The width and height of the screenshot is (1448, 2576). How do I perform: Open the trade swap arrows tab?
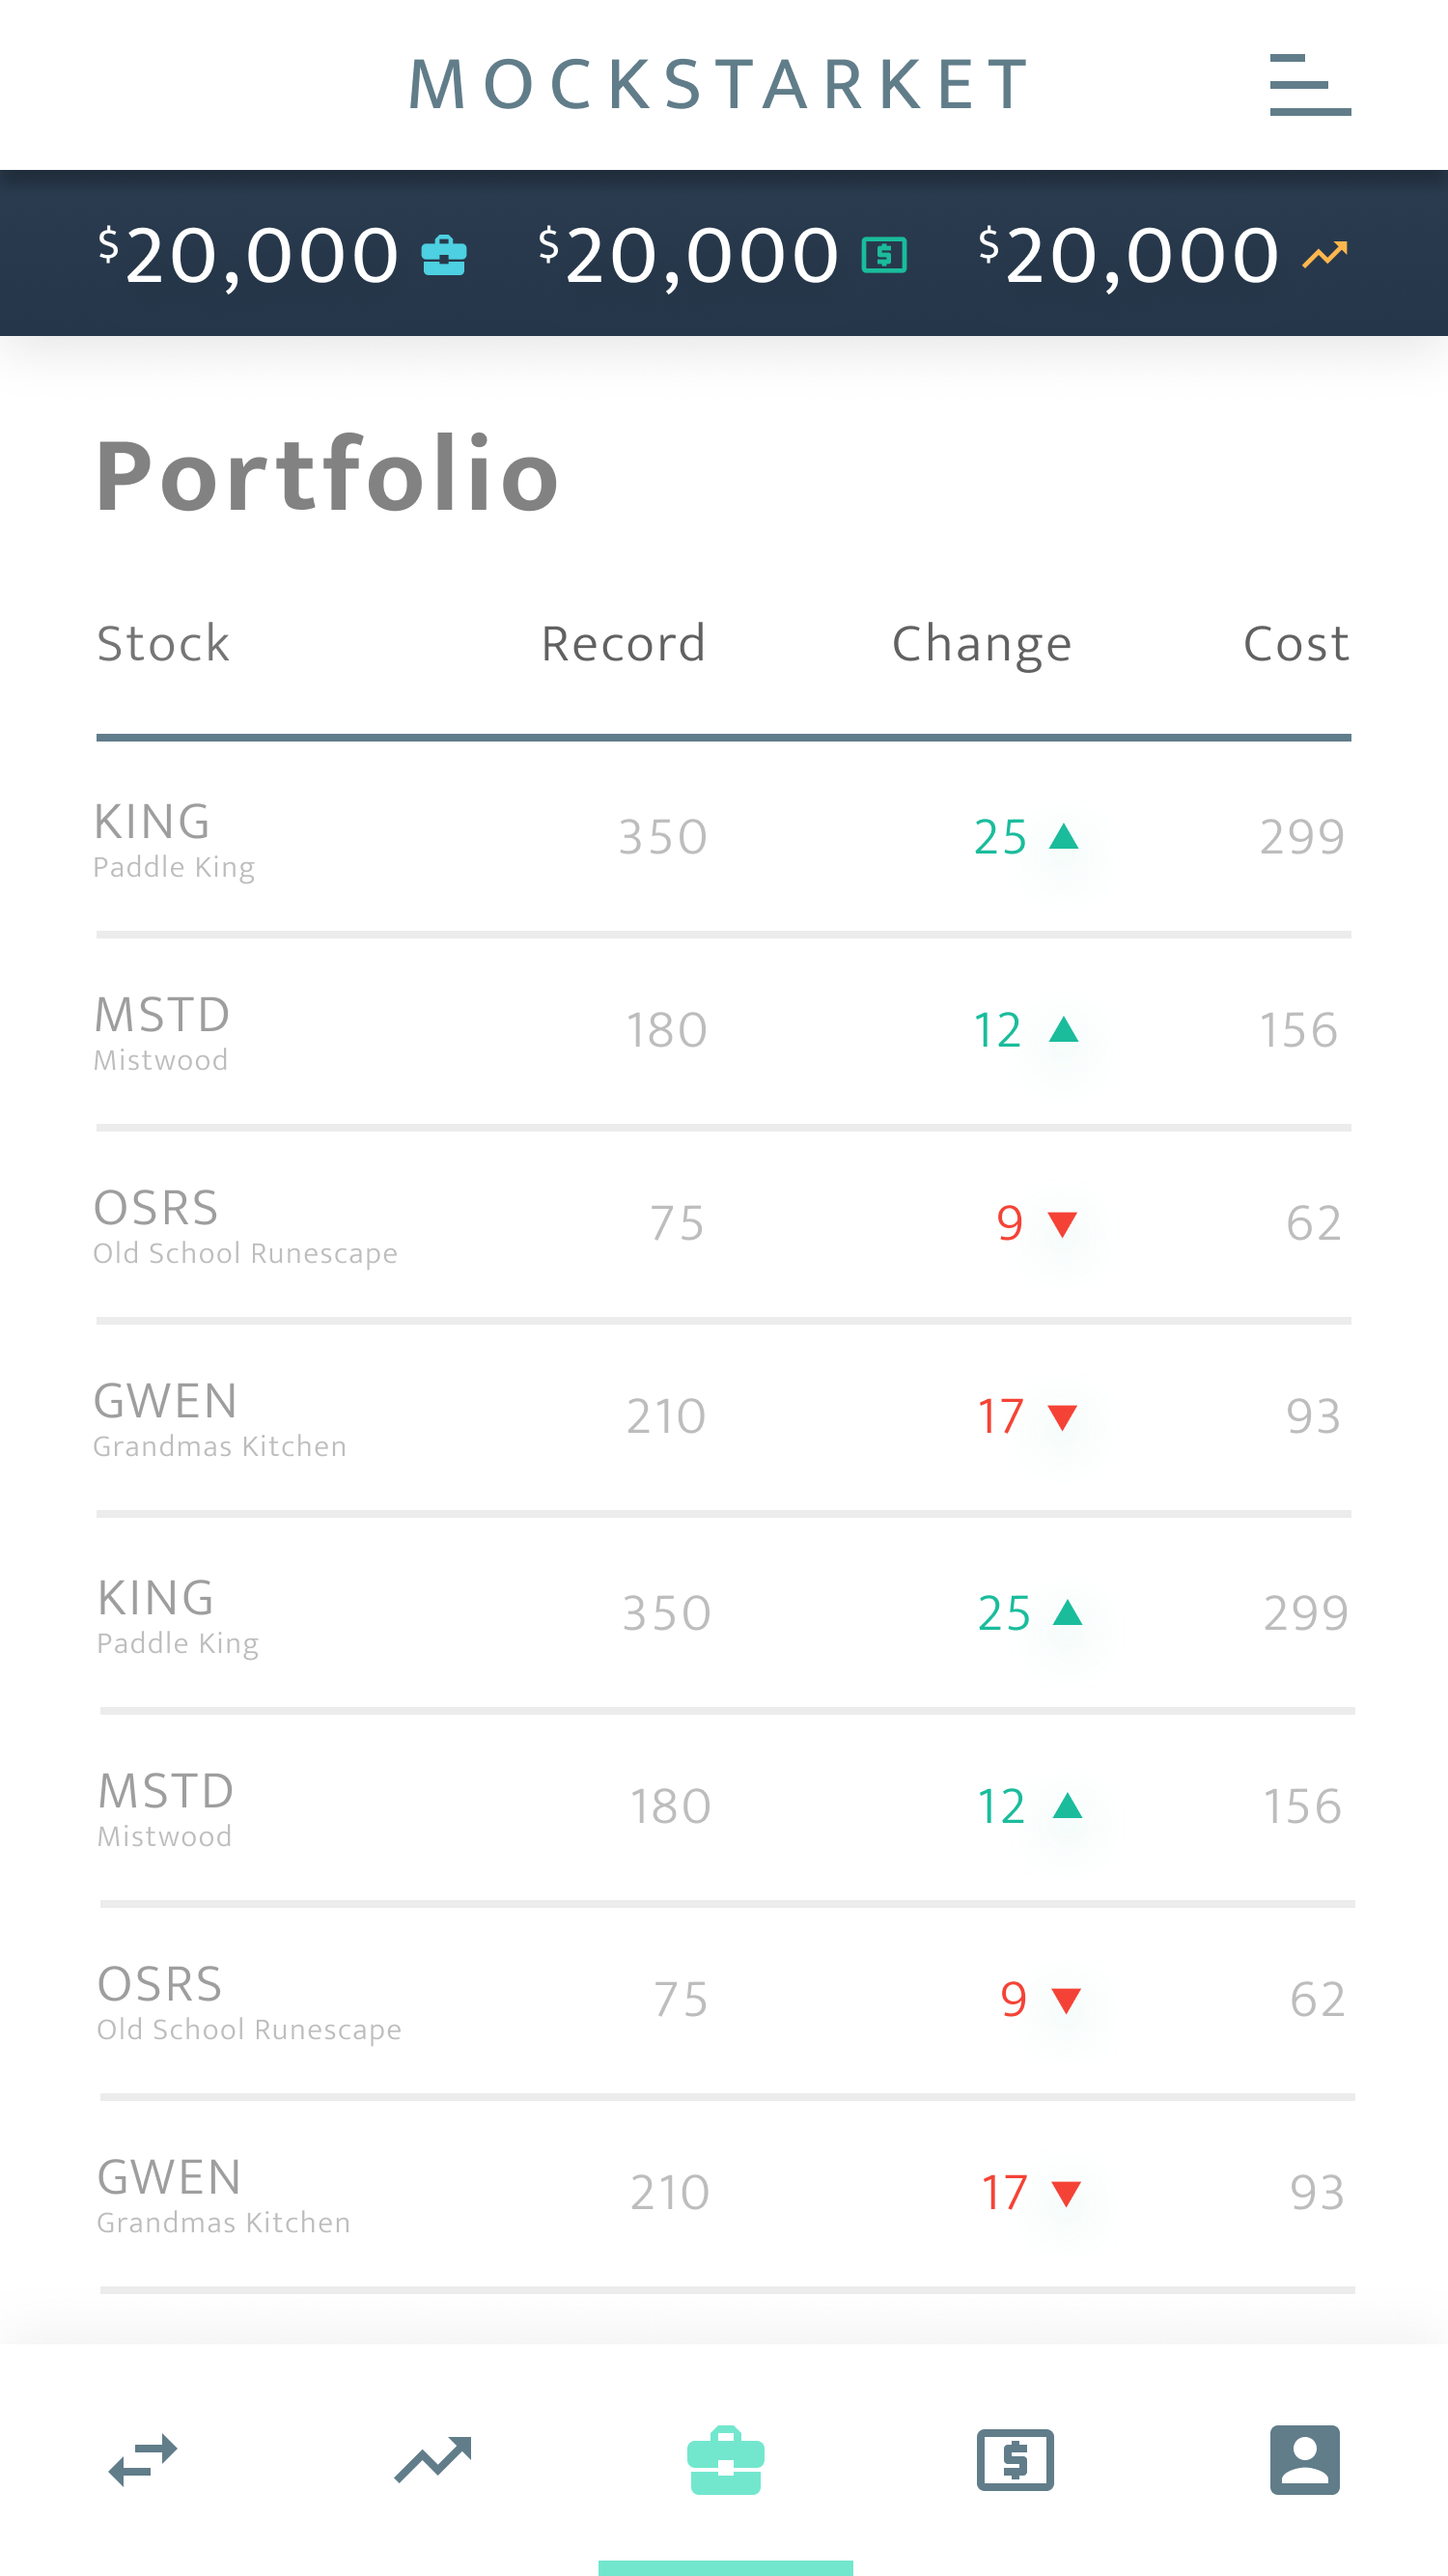pos(143,2460)
